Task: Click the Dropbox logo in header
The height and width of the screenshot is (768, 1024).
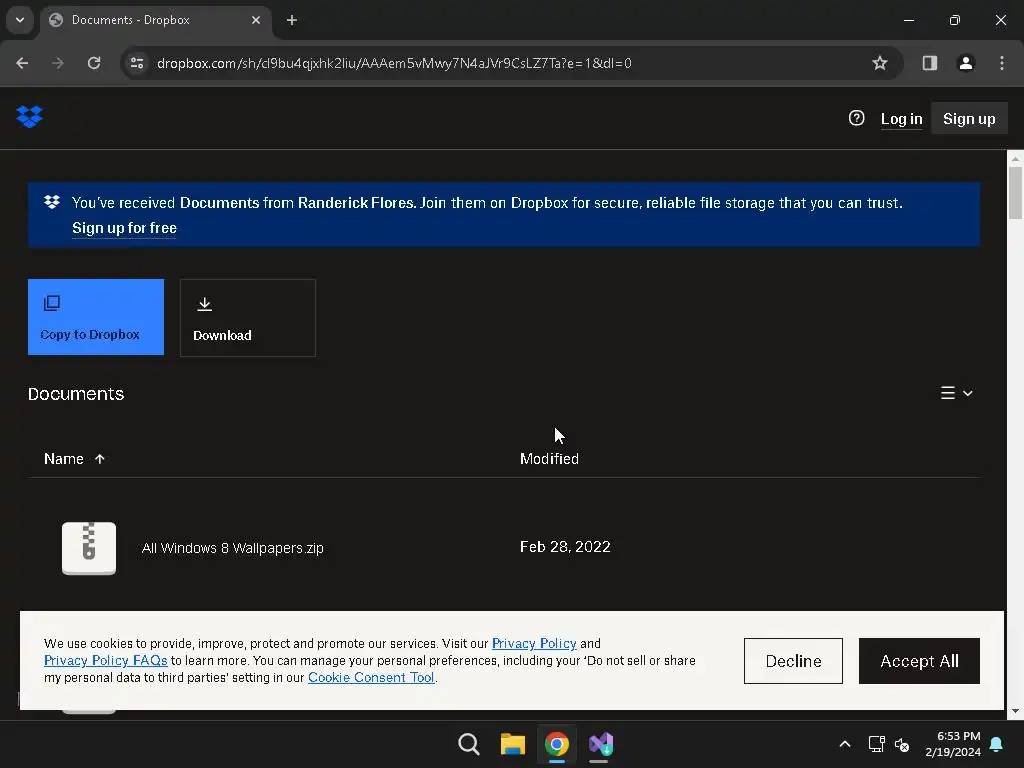Action: click(x=29, y=117)
